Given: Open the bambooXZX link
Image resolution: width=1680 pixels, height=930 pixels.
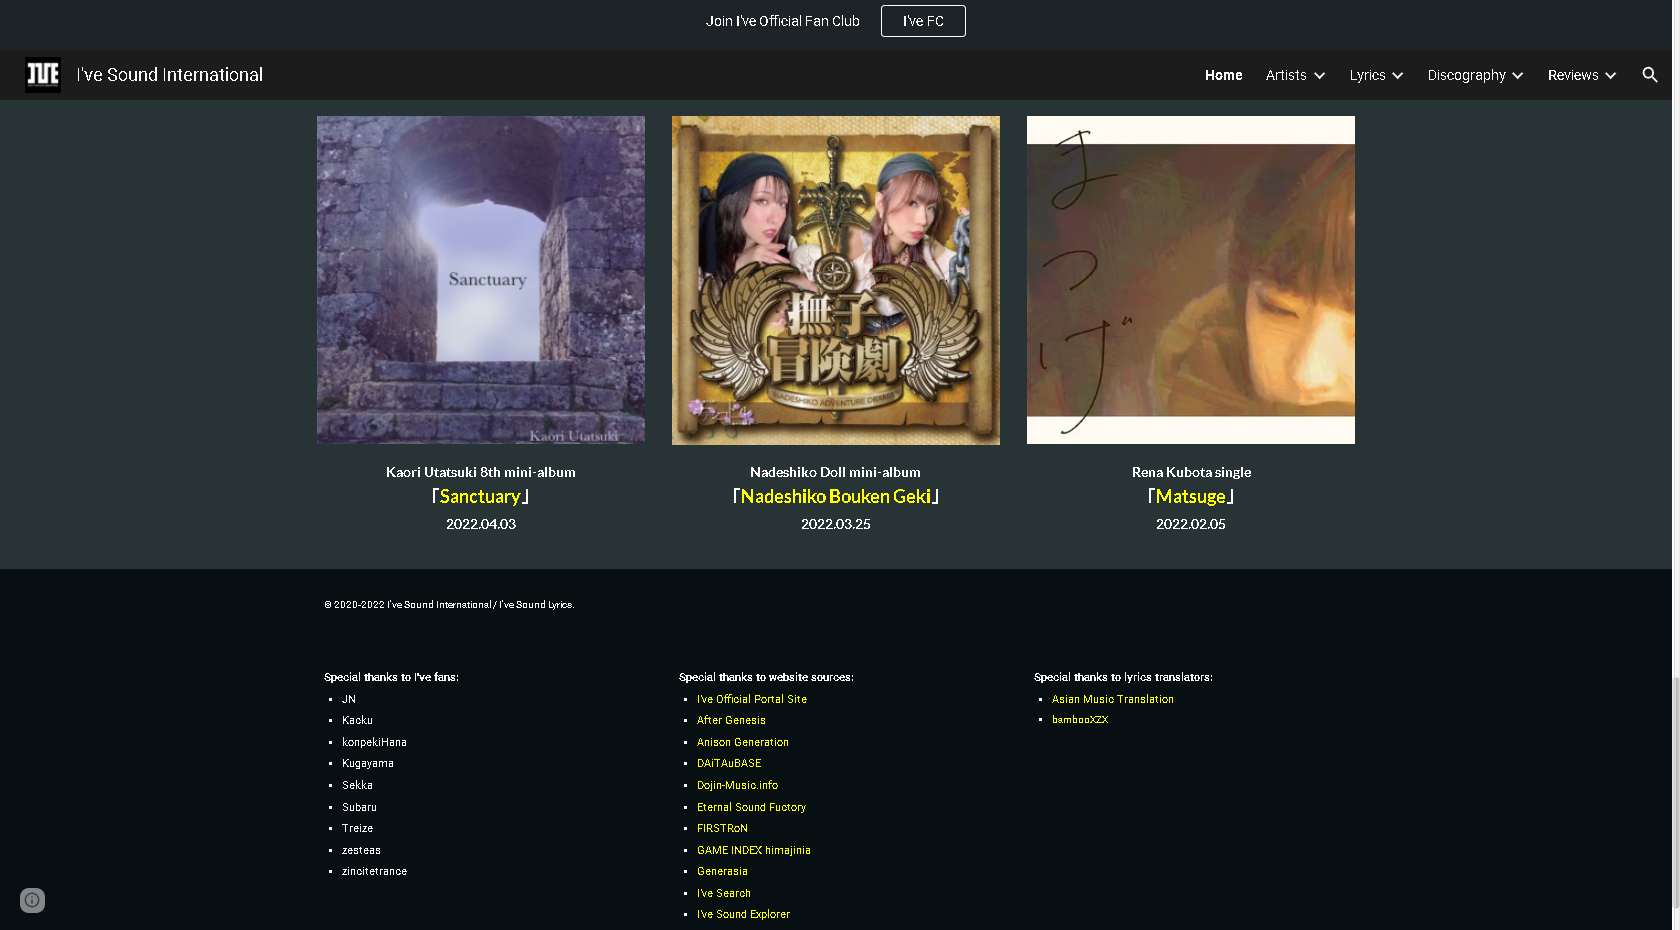Looking at the screenshot, I should [x=1080, y=719].
